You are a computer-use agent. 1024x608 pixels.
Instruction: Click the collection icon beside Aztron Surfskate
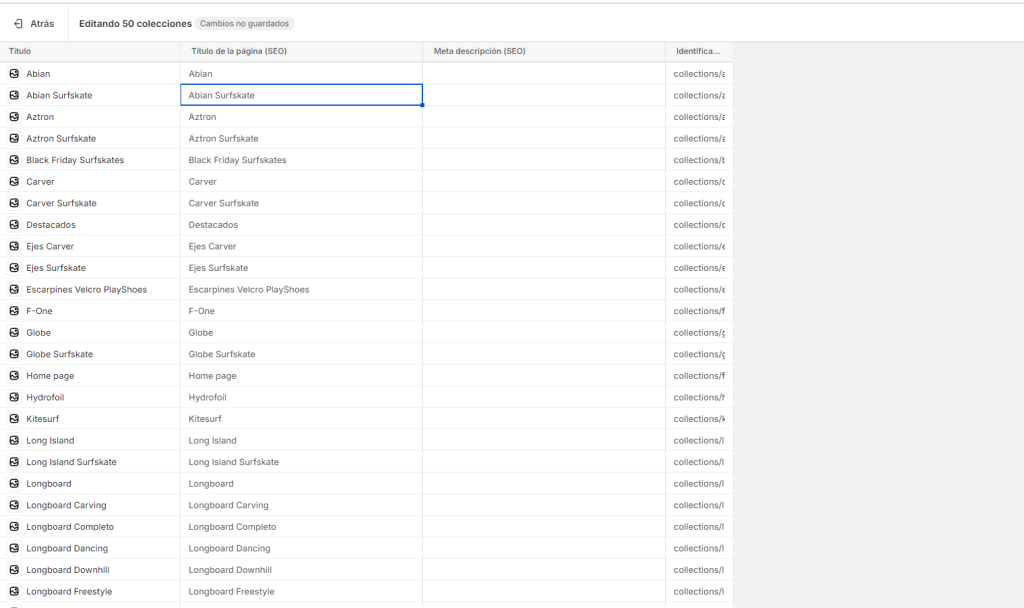(x=14, y=138)
